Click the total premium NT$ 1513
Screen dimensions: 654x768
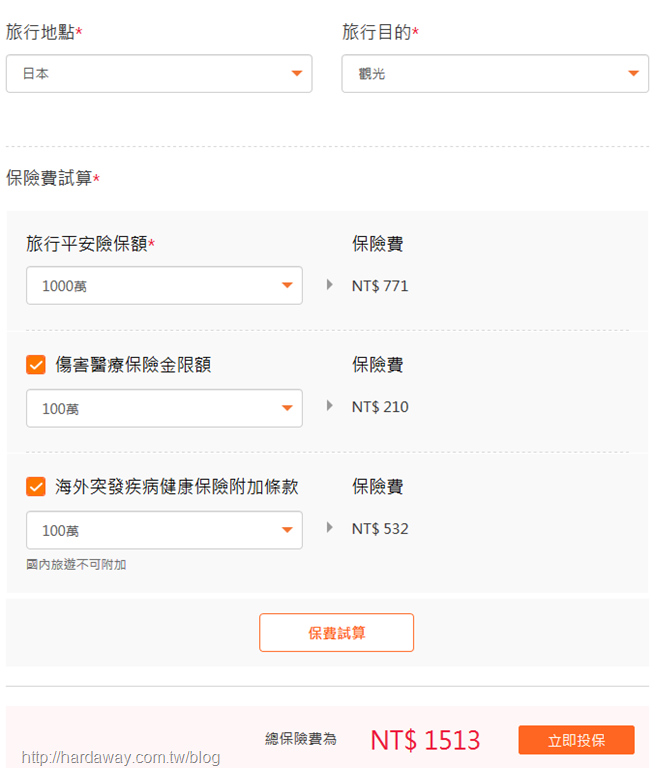pos(425,740)
